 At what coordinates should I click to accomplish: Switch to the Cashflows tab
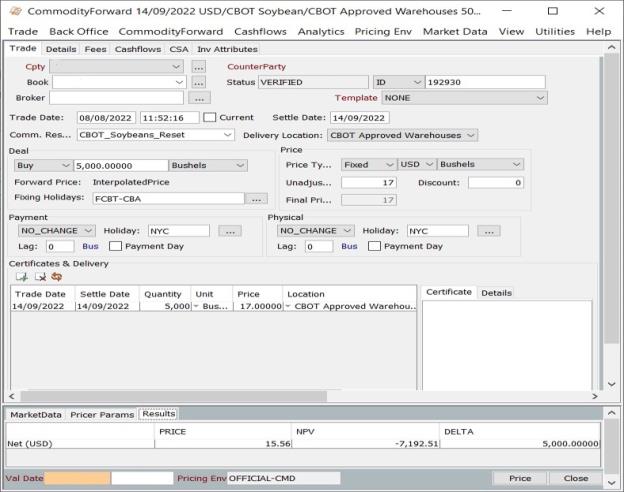tap(138, 49)
